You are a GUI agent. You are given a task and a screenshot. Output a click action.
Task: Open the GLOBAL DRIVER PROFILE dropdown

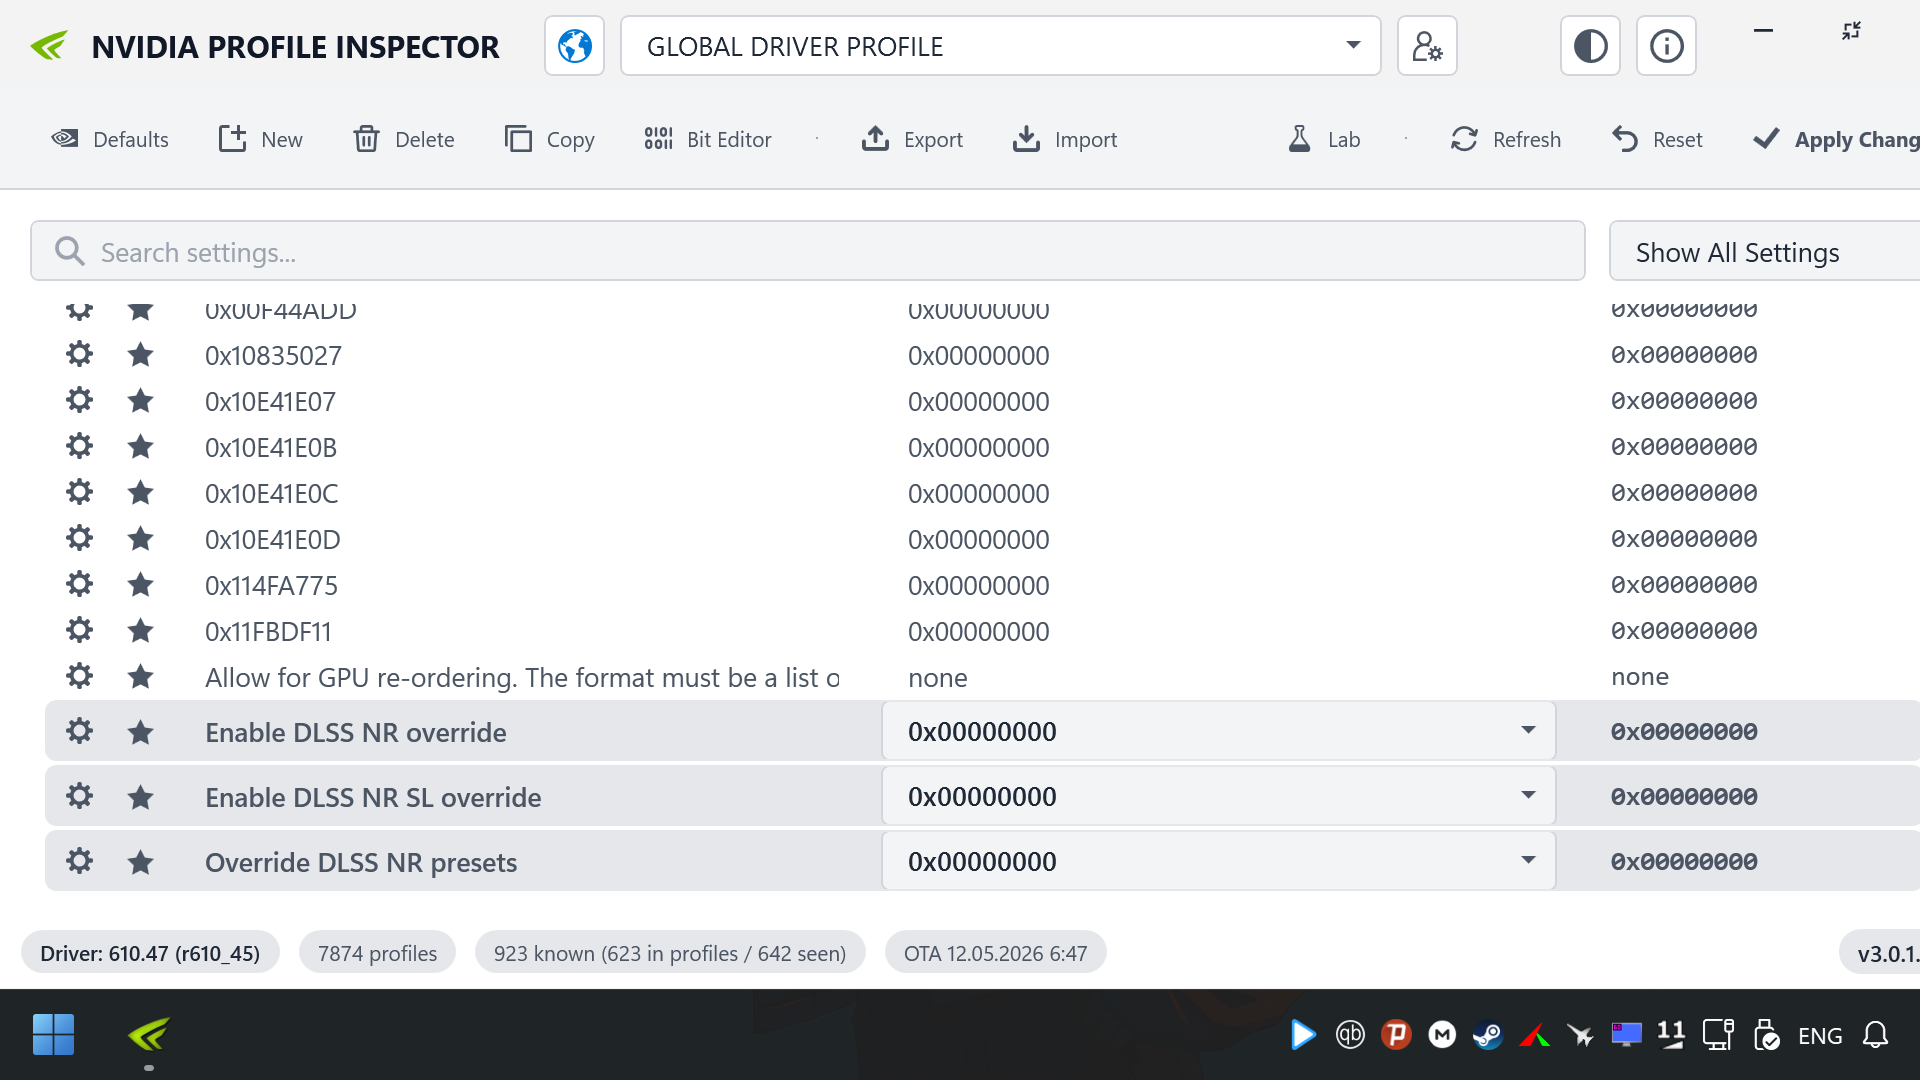click(x=1000, y=46)
